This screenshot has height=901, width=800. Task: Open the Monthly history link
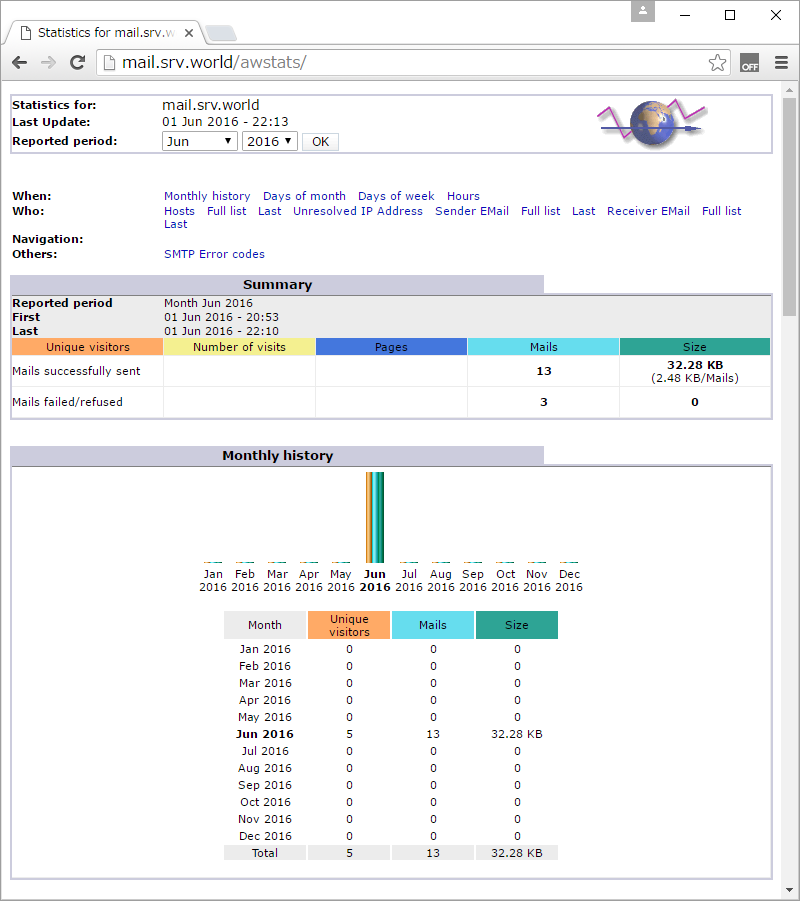click(207, 196)
